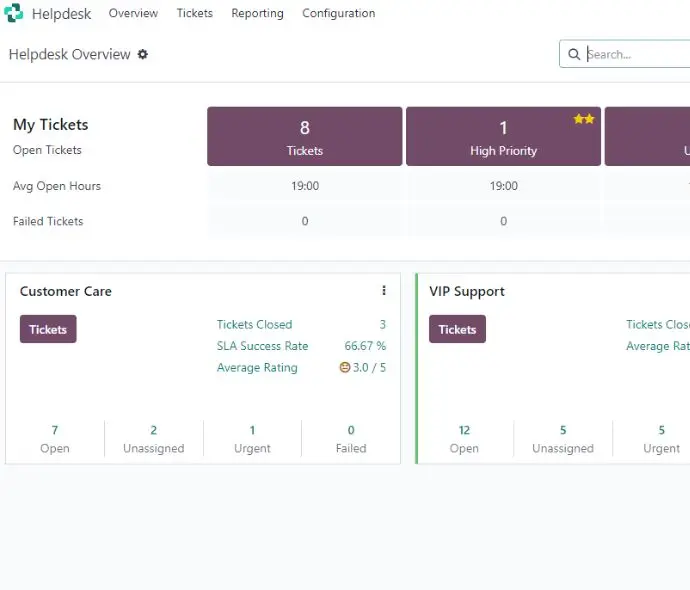Click the search magnifier icon
The width and height of the screenshot is (690, 590).
coord(574,54)
